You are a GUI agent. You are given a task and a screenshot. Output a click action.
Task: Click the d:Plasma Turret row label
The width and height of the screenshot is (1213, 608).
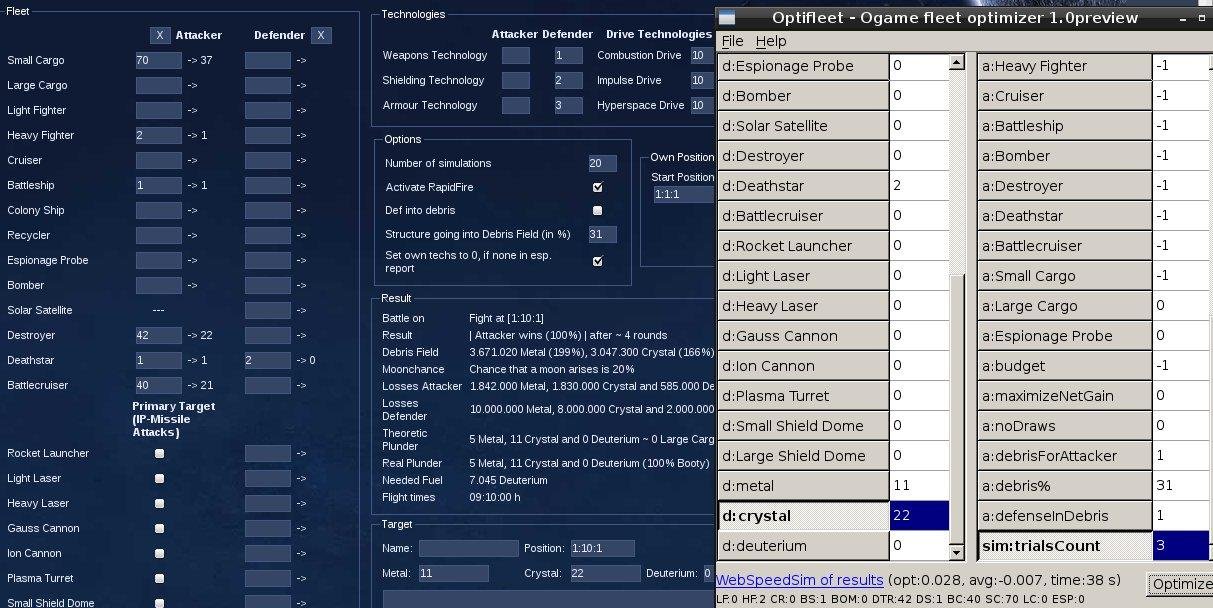pyautogui.click(x=803, y=396)
